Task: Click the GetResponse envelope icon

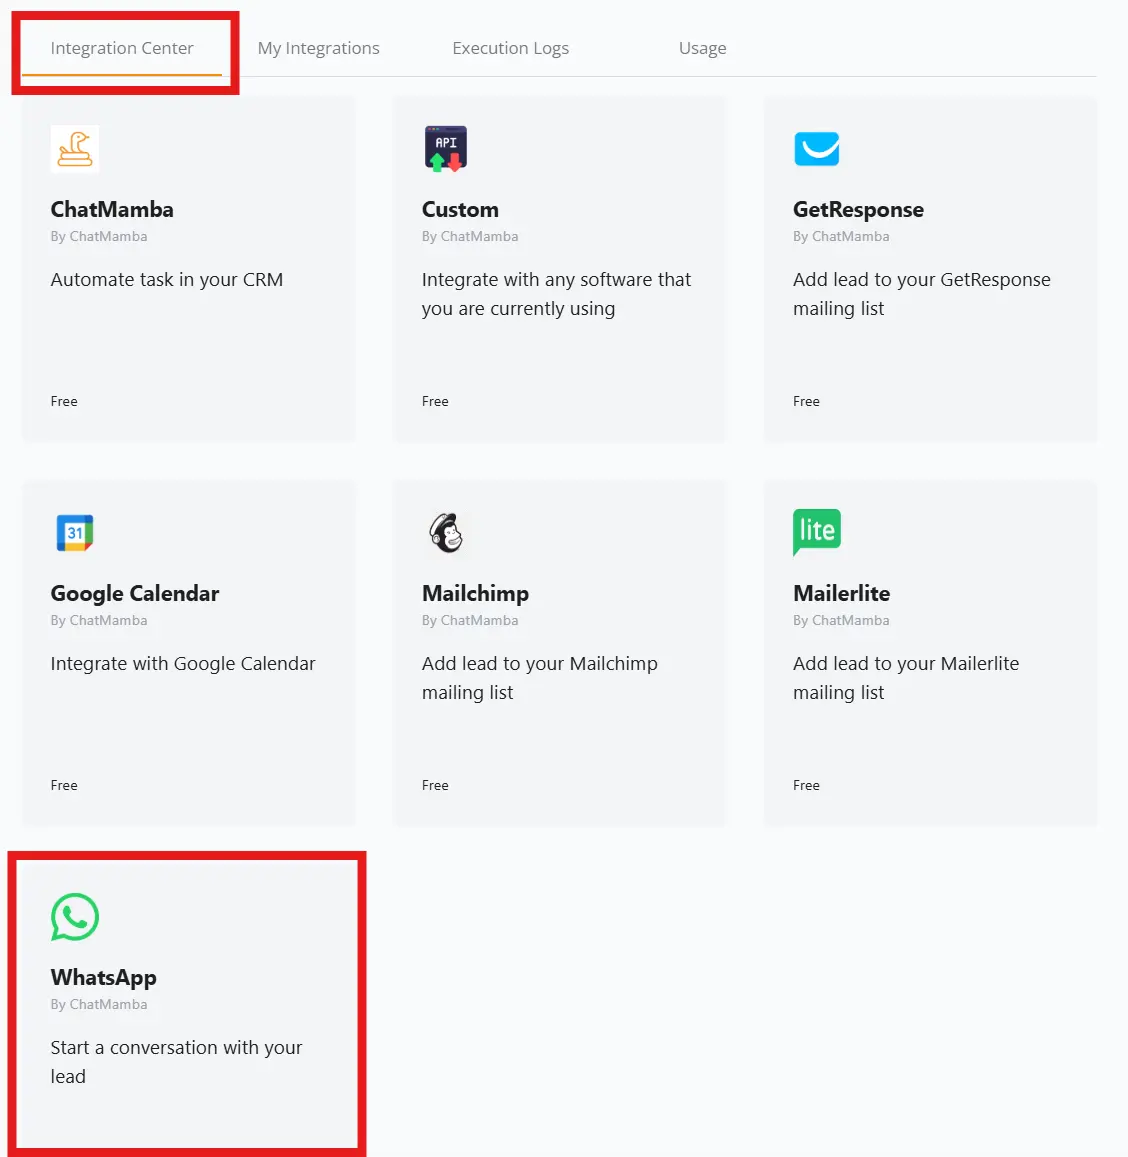Action: (x=816, y=148)
